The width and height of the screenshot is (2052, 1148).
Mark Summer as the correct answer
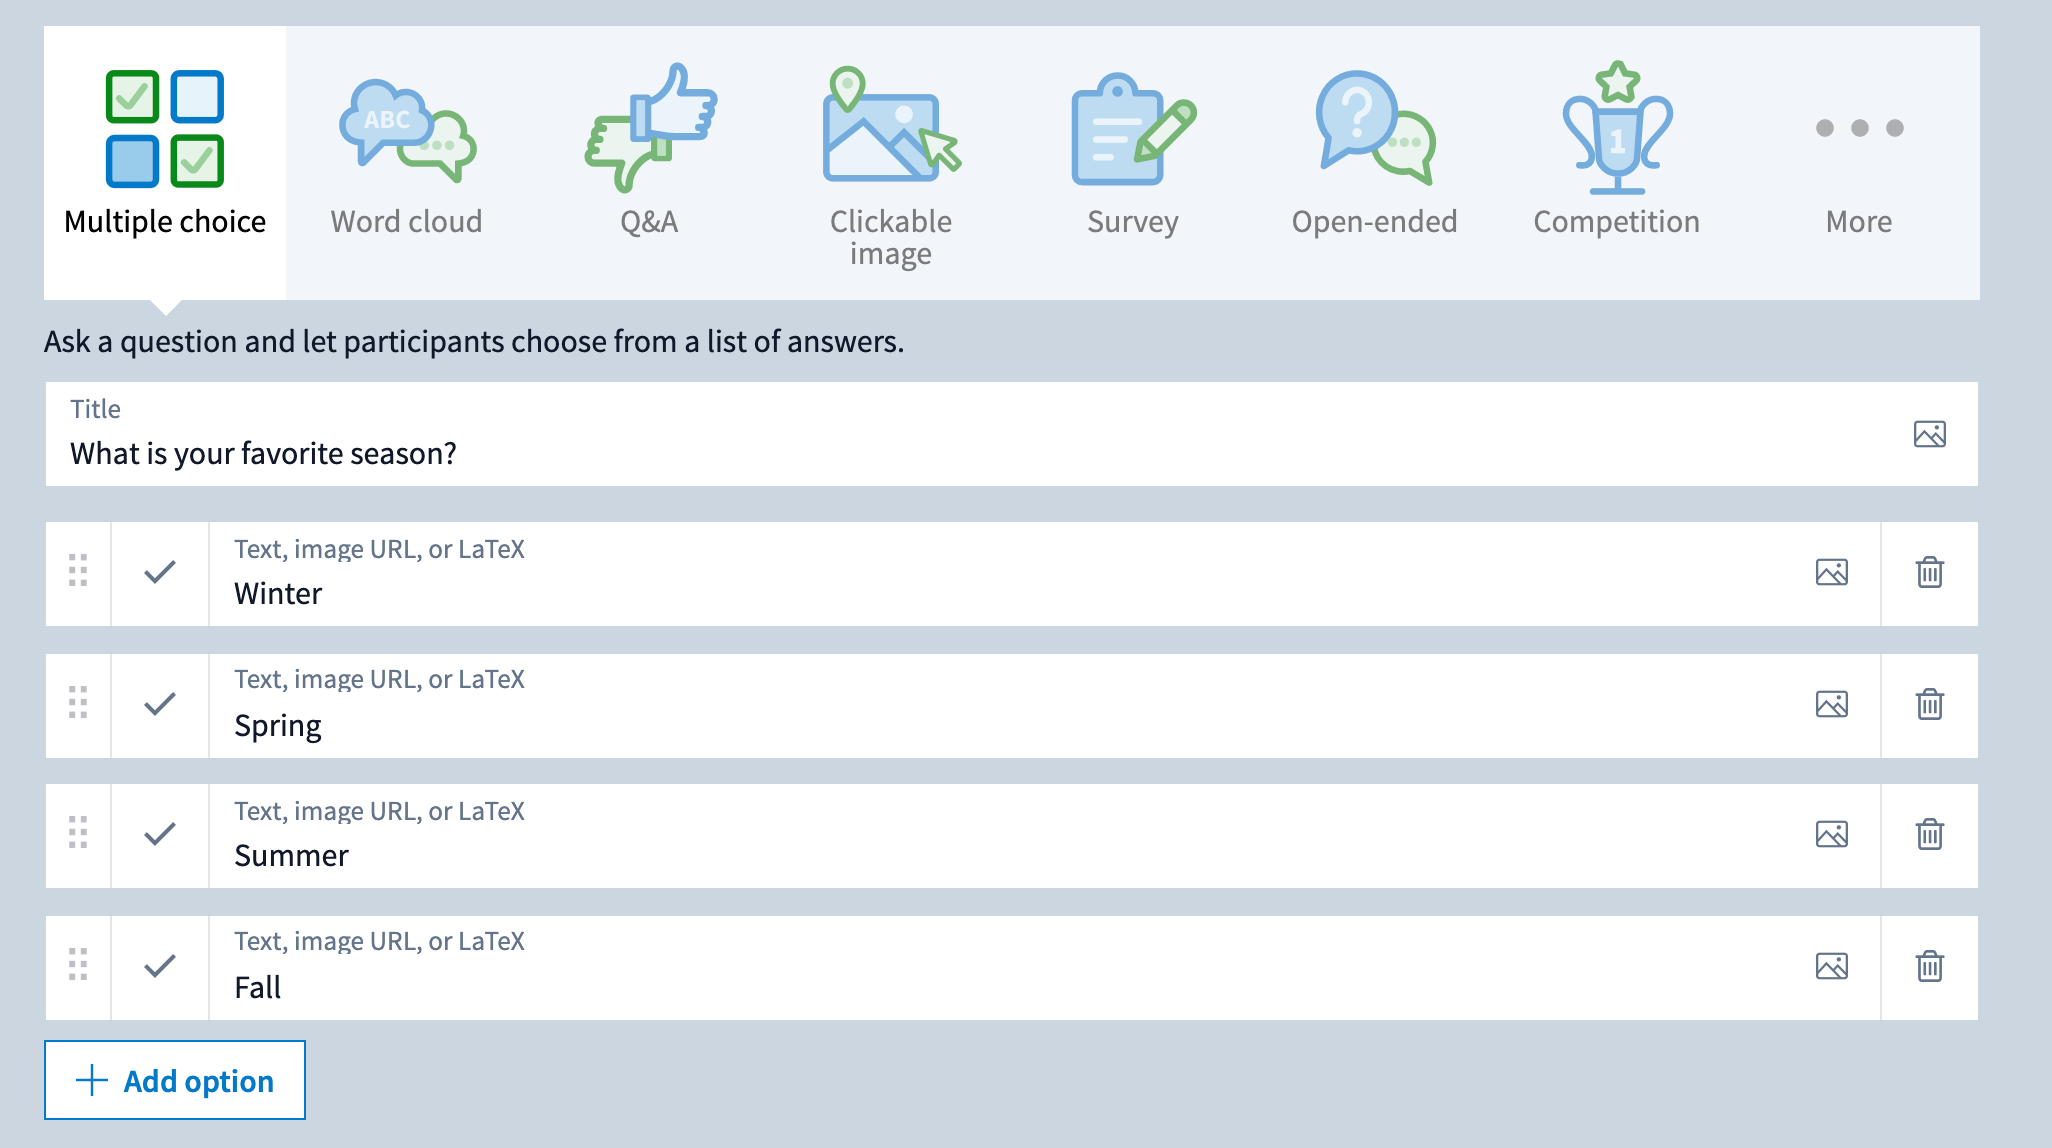pyautogui.click(x=160, y=835)
